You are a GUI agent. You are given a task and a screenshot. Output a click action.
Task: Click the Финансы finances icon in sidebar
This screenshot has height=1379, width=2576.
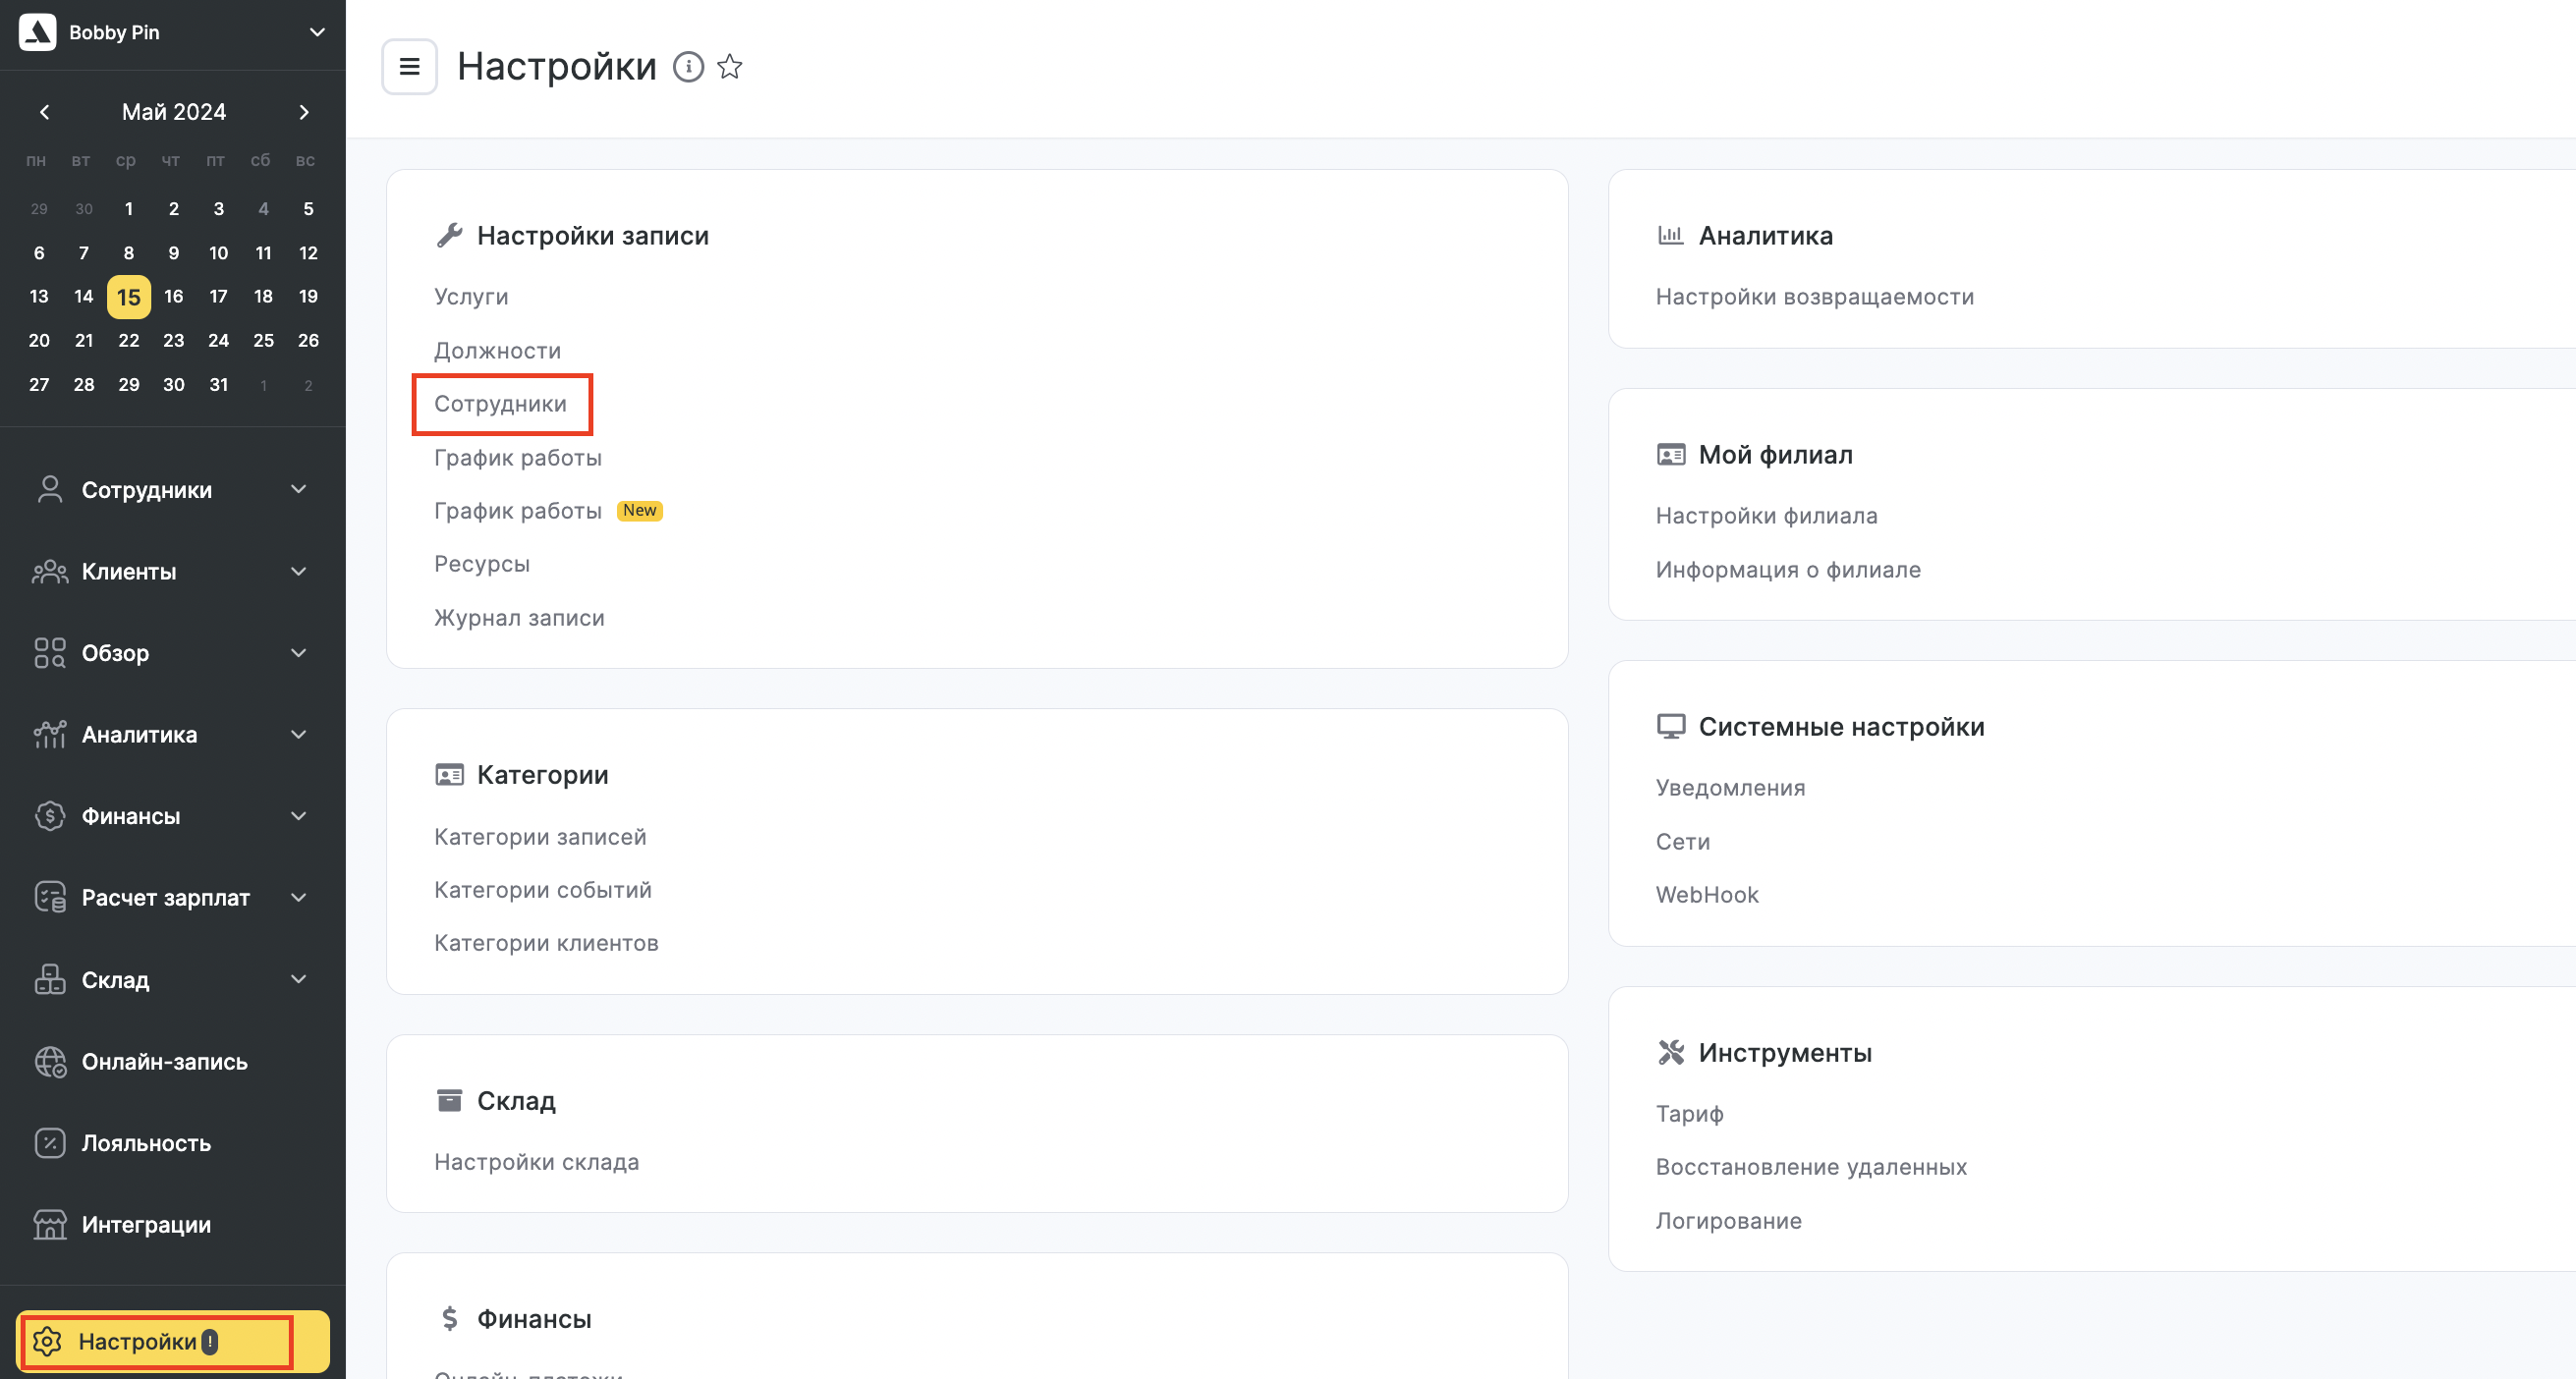click(46, 815)
